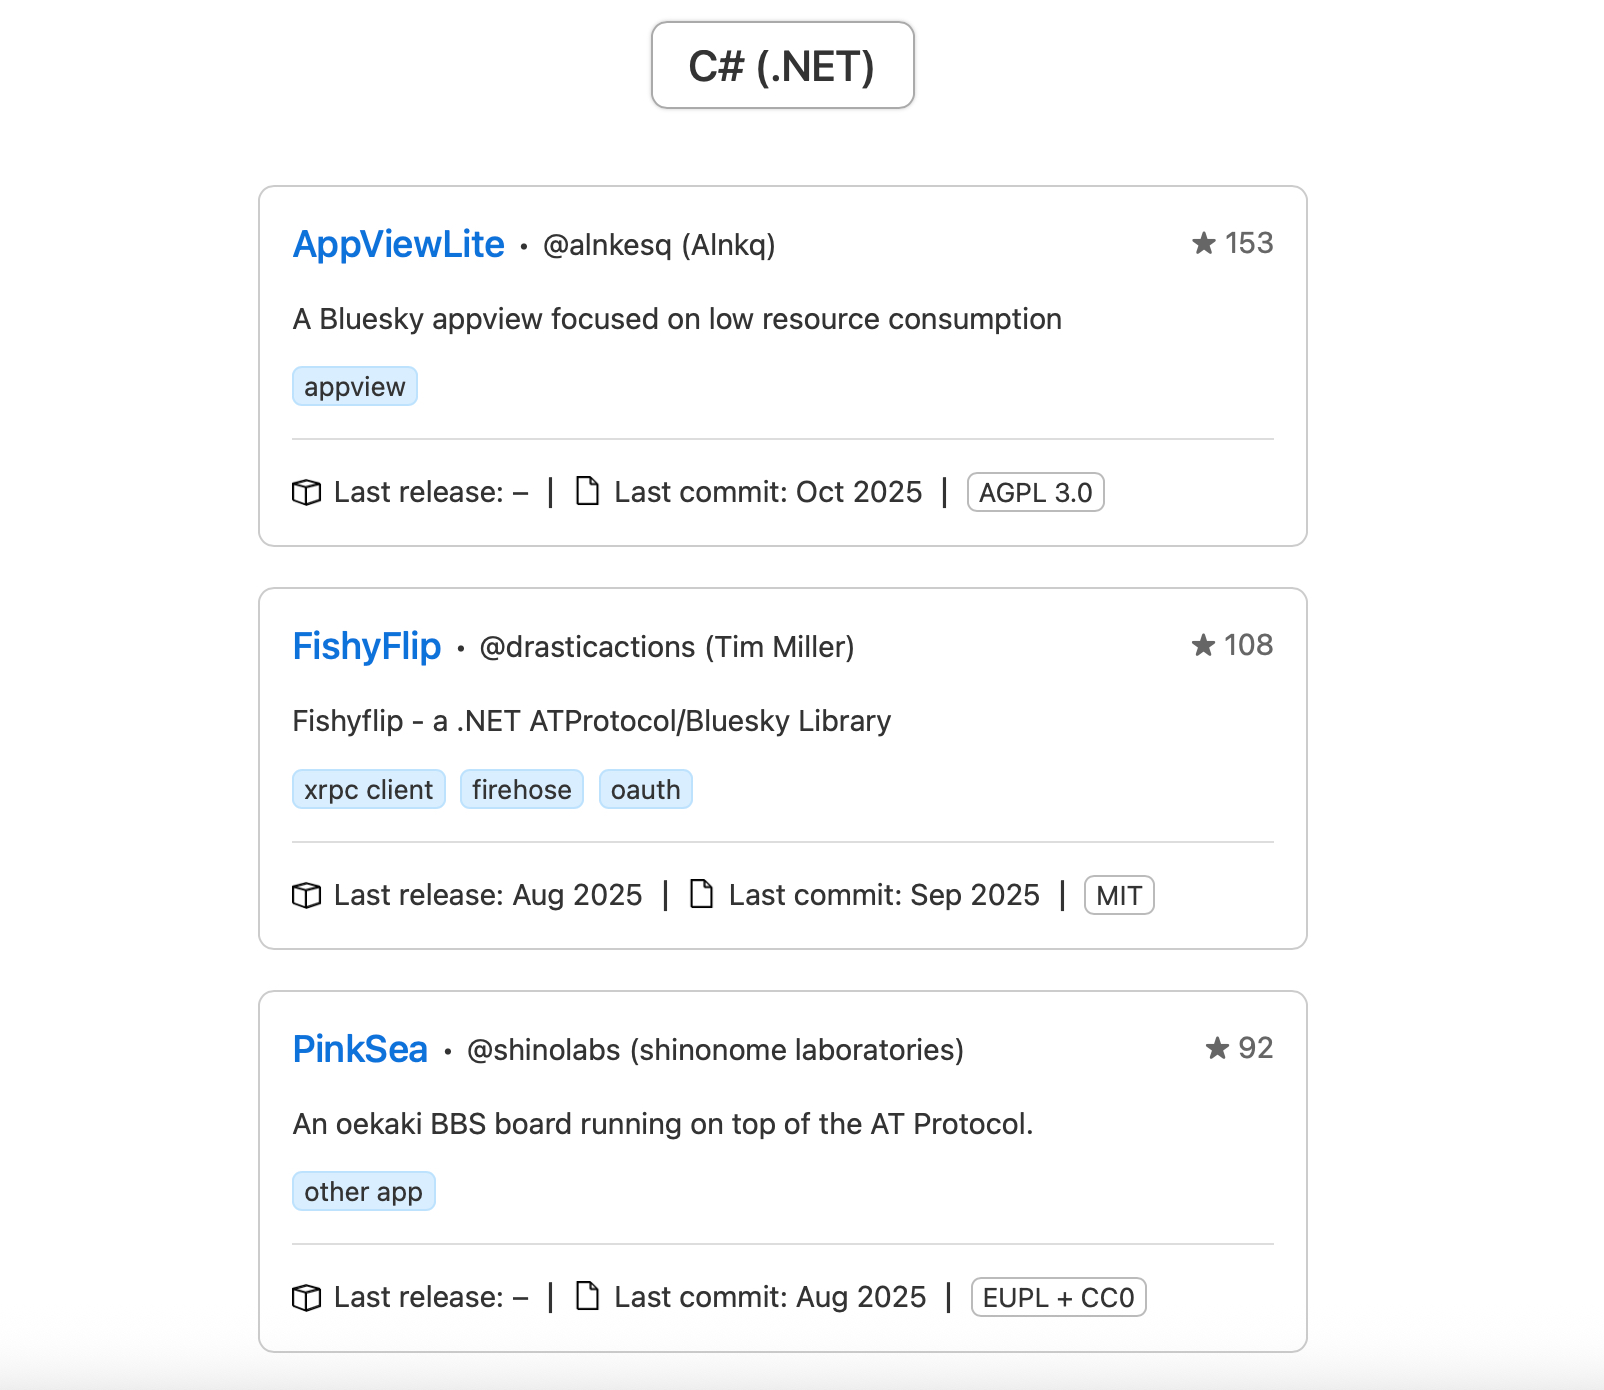Open the AppViewLite project link

(398, 245)
